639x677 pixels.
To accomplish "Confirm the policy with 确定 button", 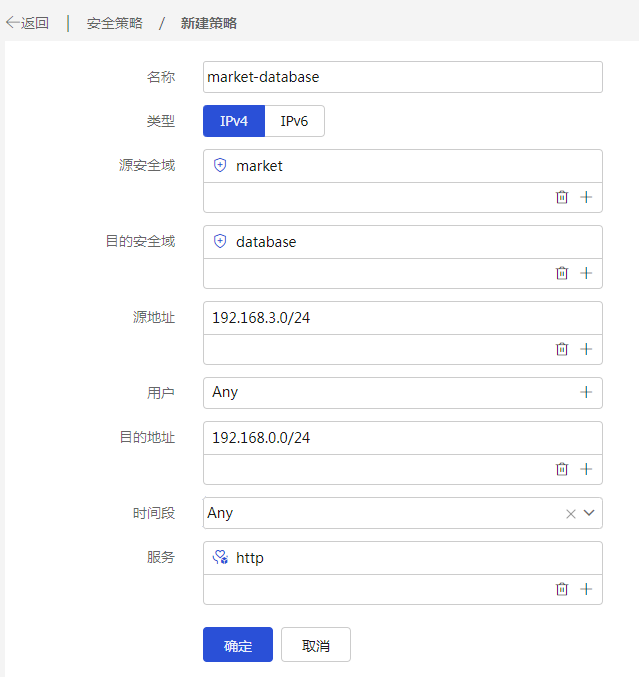I will click(238, 645).
